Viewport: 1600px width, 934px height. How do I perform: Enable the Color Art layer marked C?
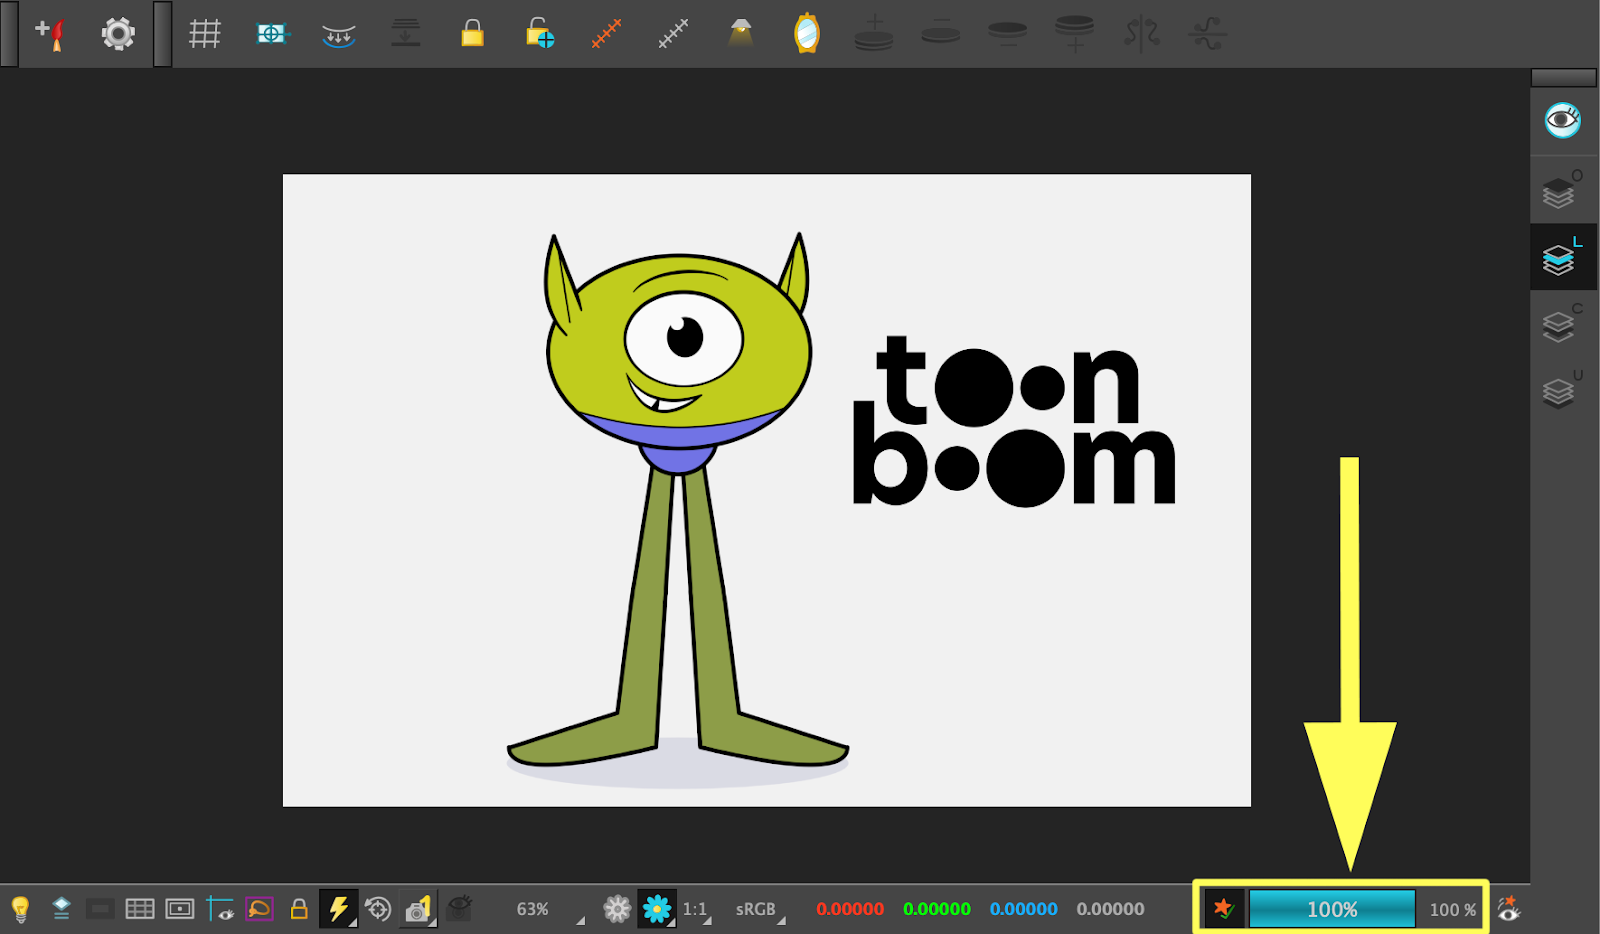1558,326
